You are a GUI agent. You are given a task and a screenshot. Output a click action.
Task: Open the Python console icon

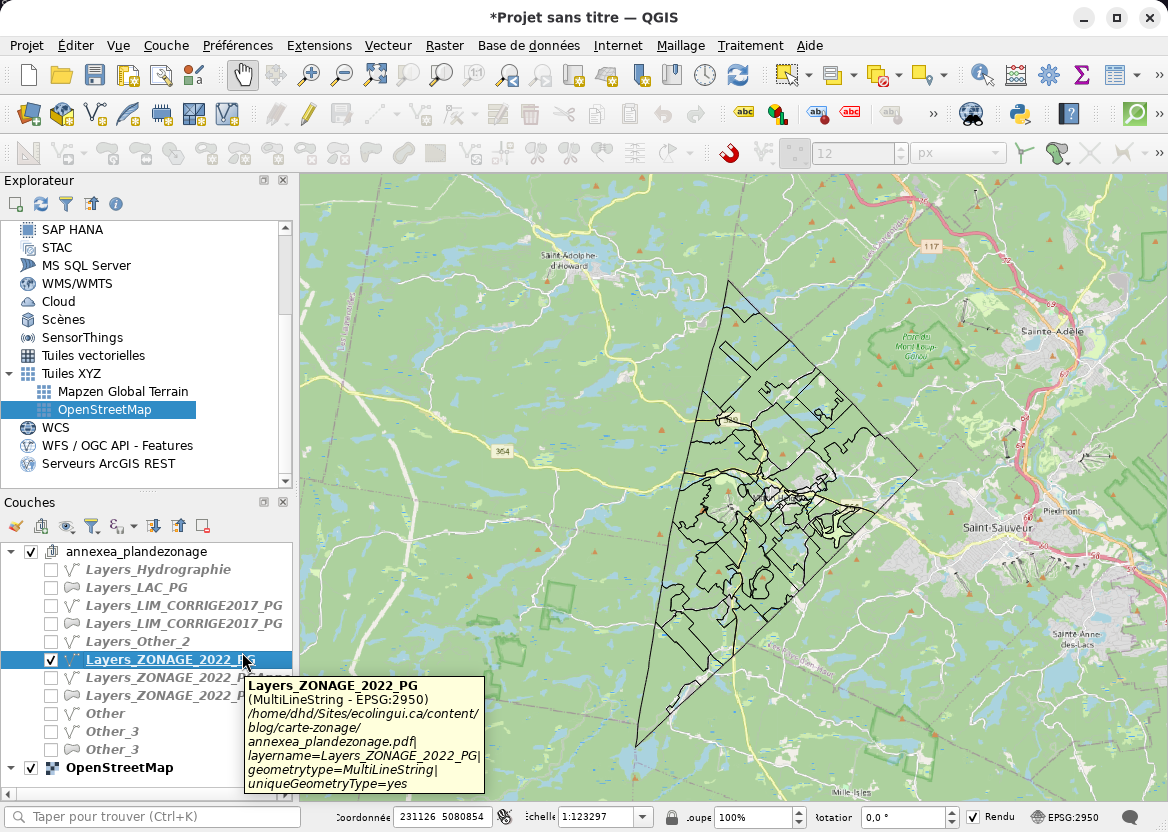coord(1020,114)
